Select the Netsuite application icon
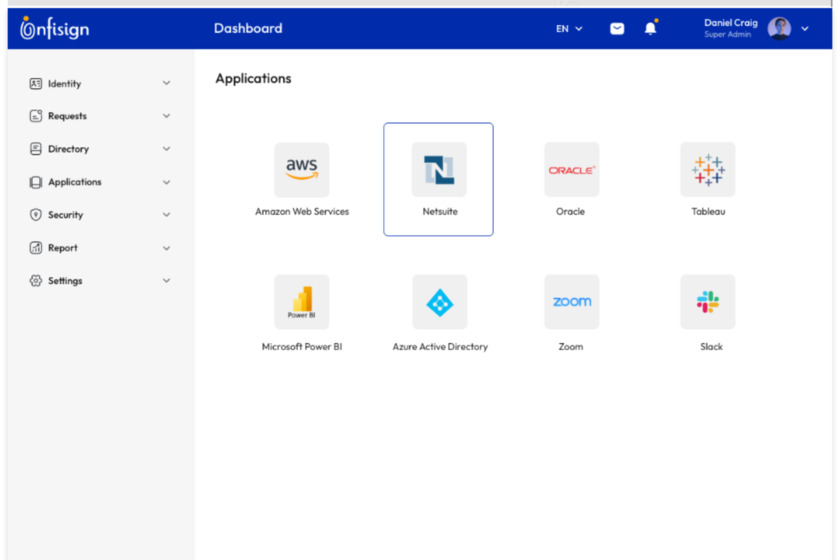Image resolution: width=840 pixels, height=560 pixels. [x=439, y=170]
